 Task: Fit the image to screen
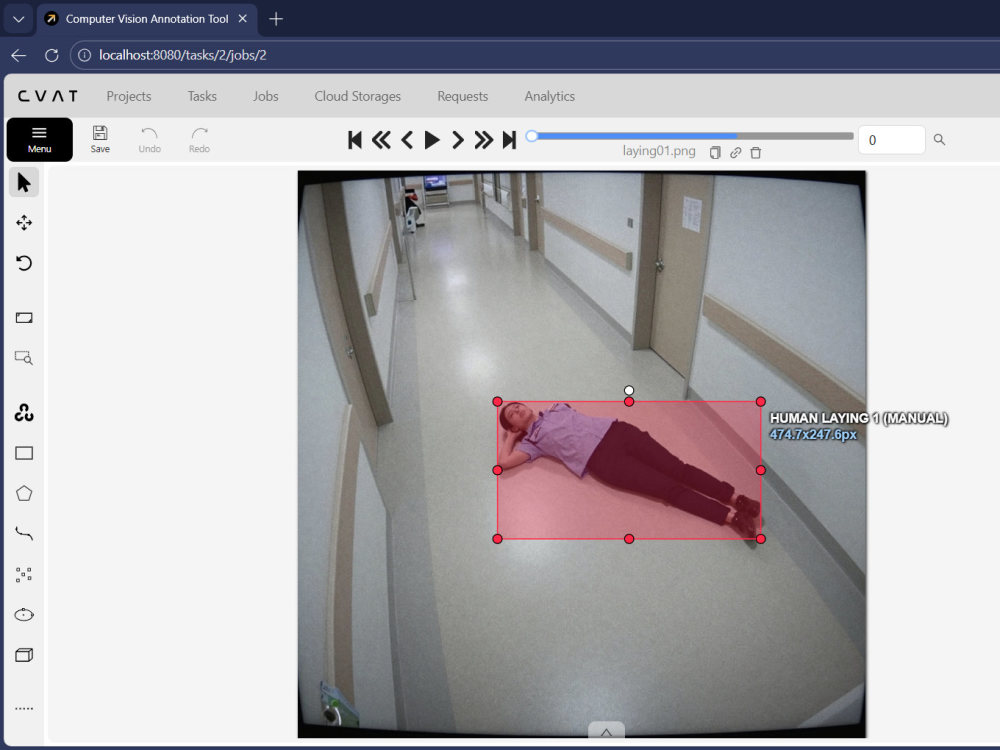coord(24,318)
